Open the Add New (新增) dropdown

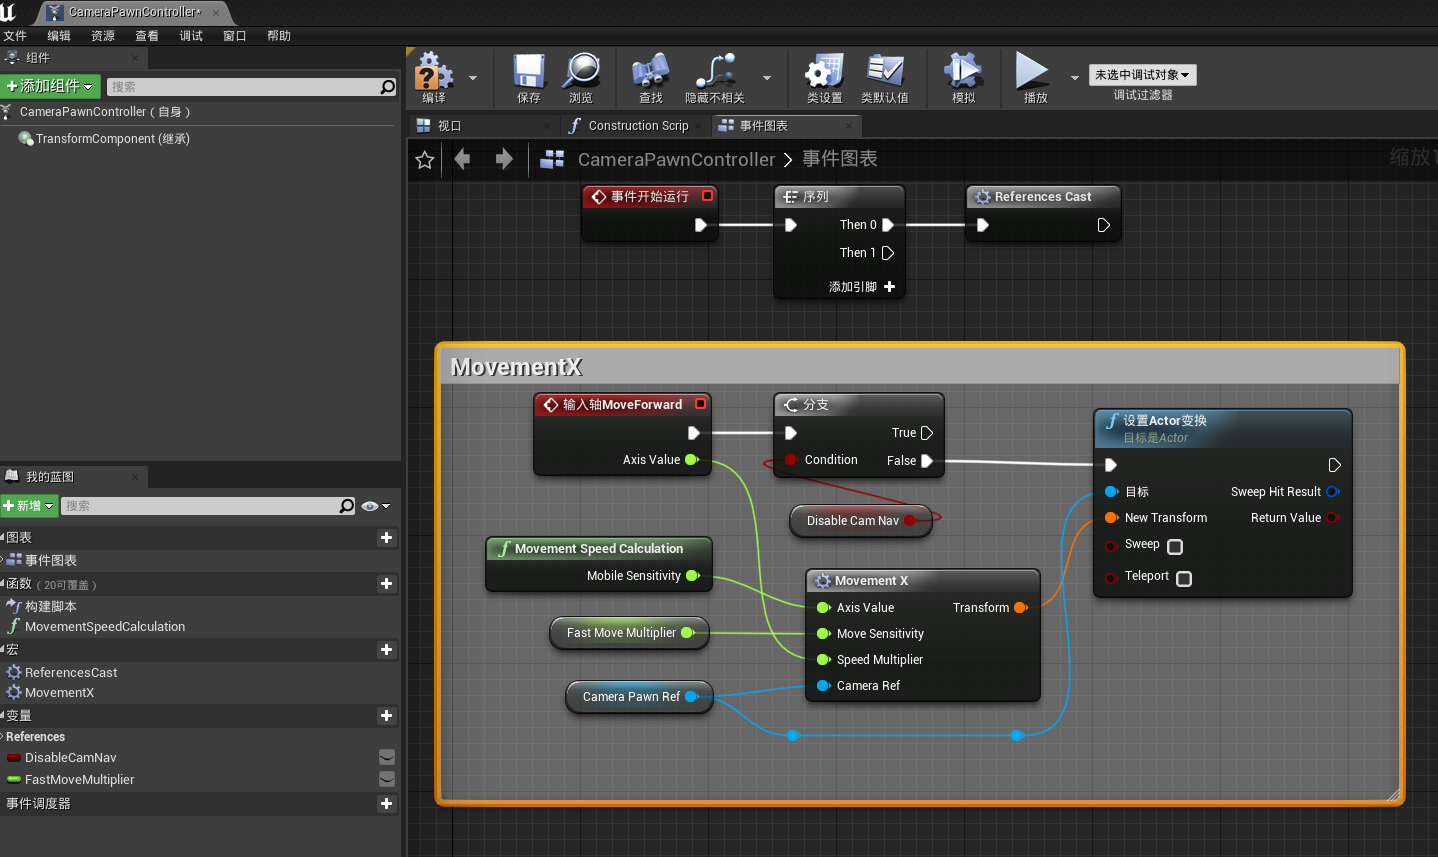29,506
